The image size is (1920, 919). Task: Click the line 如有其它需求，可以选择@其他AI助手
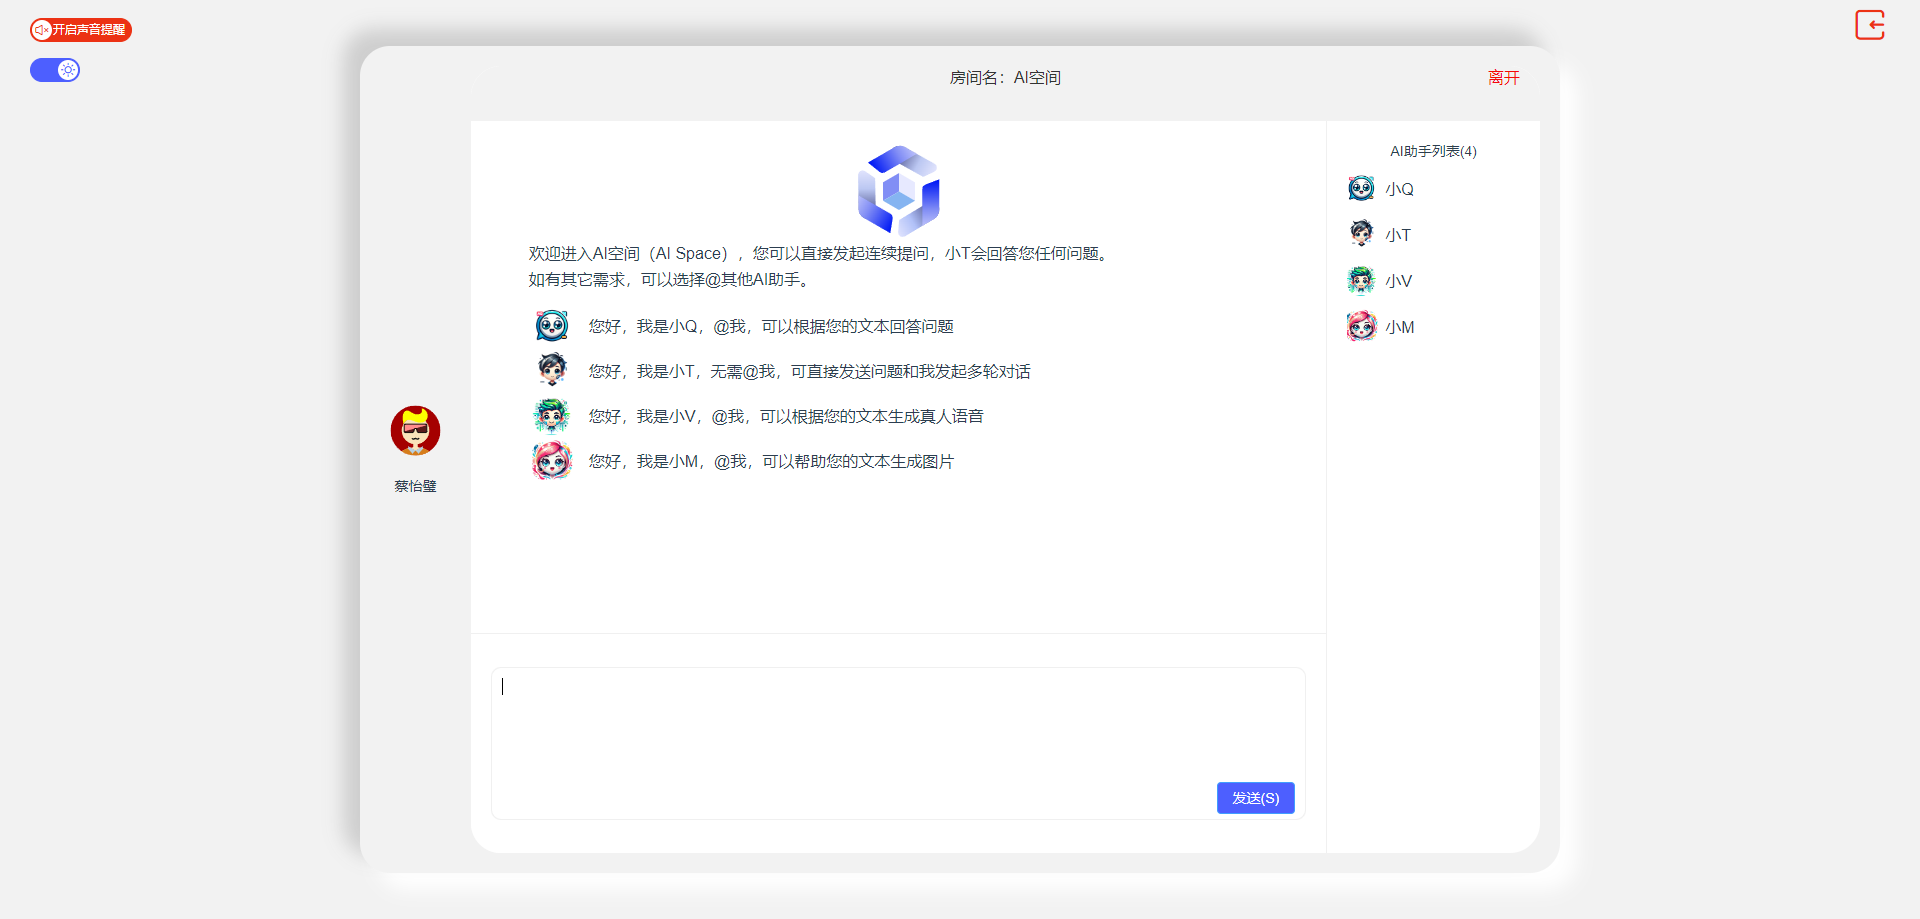[x=671, y=280]
